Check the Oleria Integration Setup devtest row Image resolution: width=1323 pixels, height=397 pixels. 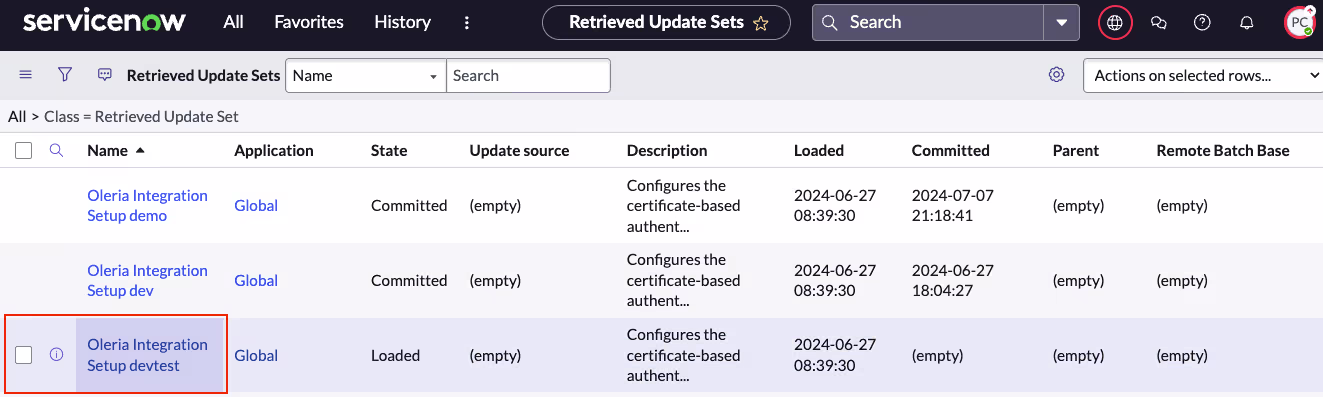pos(24,355)
